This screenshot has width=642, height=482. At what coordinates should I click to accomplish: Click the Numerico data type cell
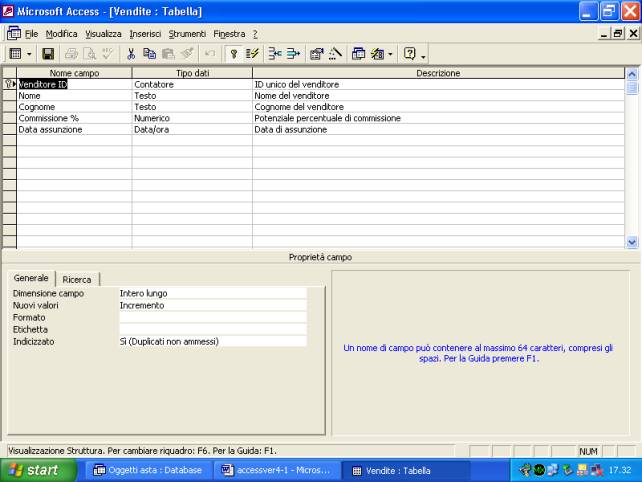pyautogui.click(x=192, y=118)
